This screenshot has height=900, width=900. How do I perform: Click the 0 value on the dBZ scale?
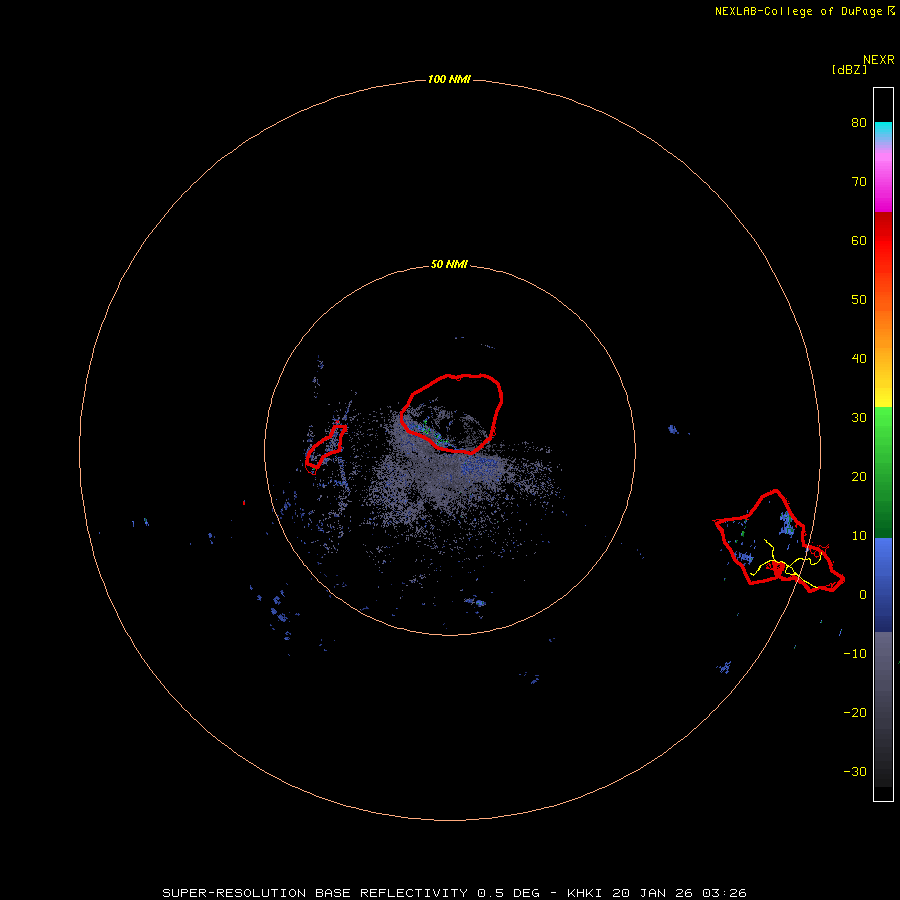pos(863,595)
